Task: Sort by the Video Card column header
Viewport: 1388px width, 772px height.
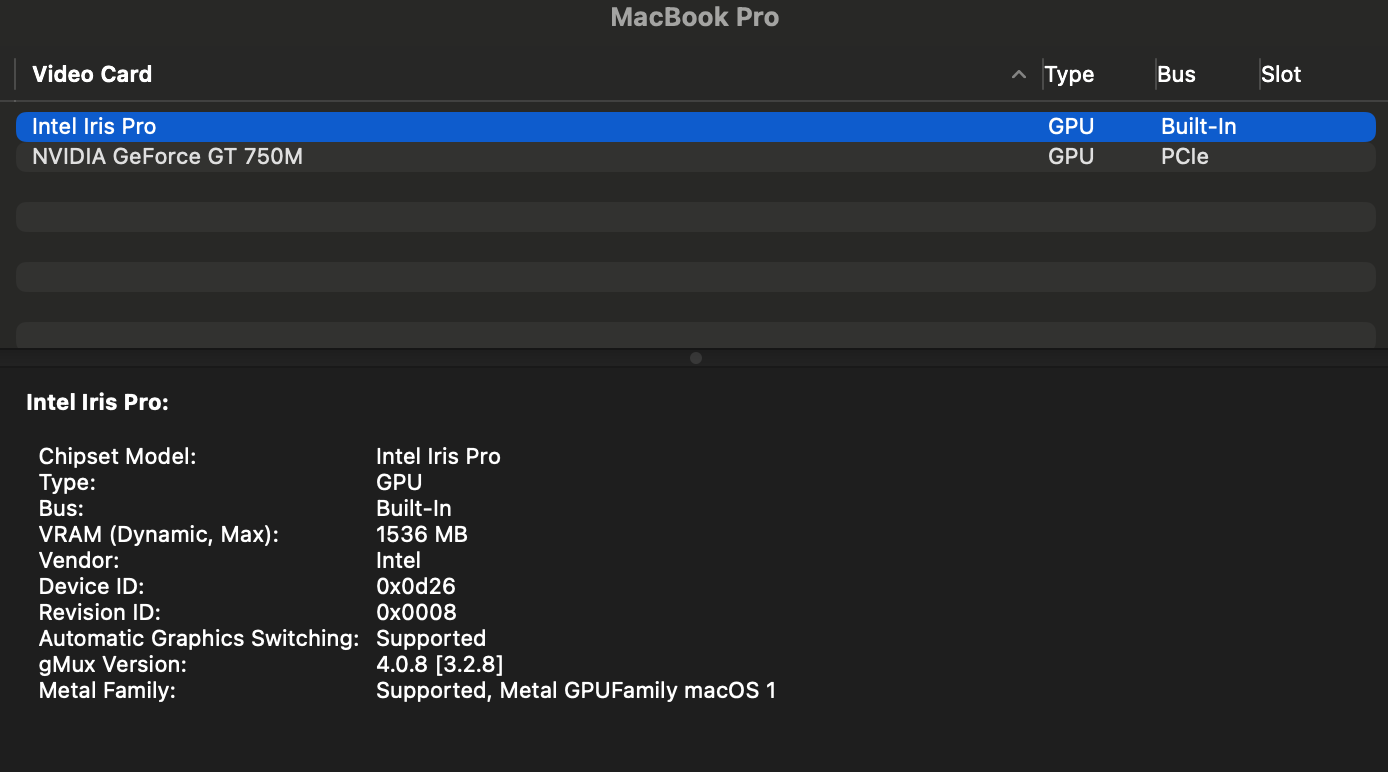Action: pos(92,75)
